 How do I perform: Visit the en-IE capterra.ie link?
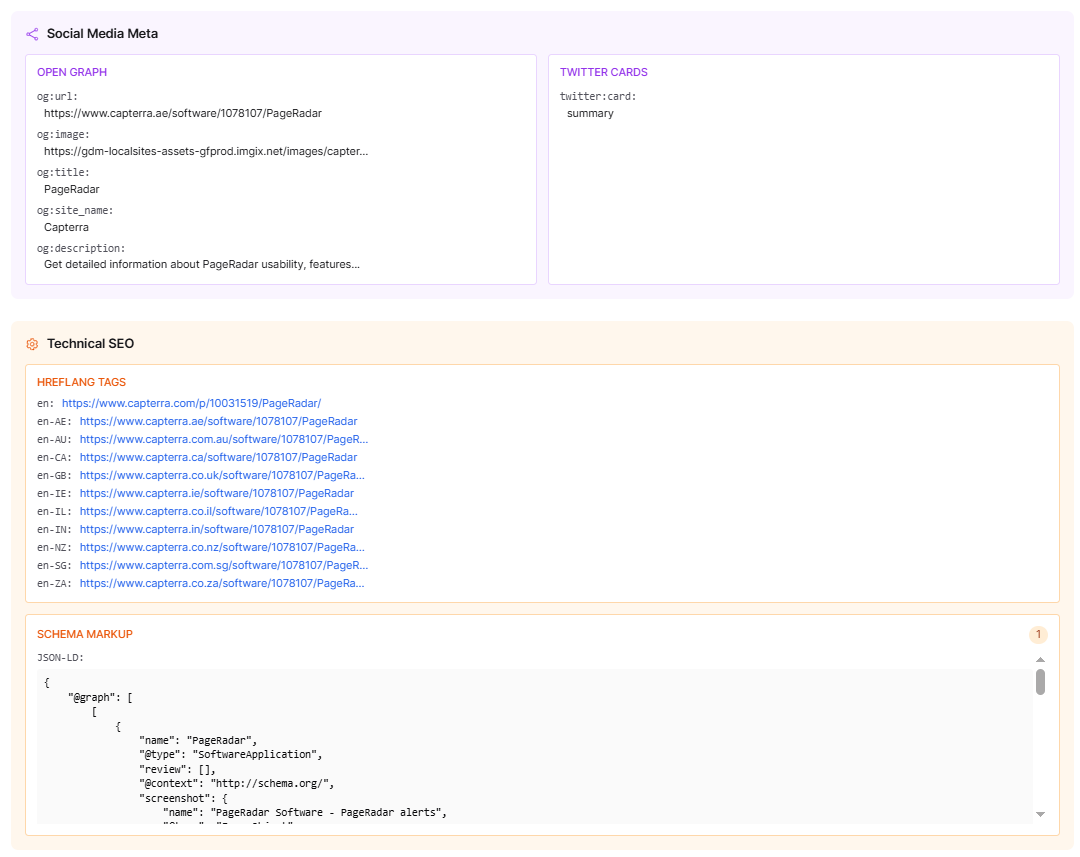[x=217, y=493]
